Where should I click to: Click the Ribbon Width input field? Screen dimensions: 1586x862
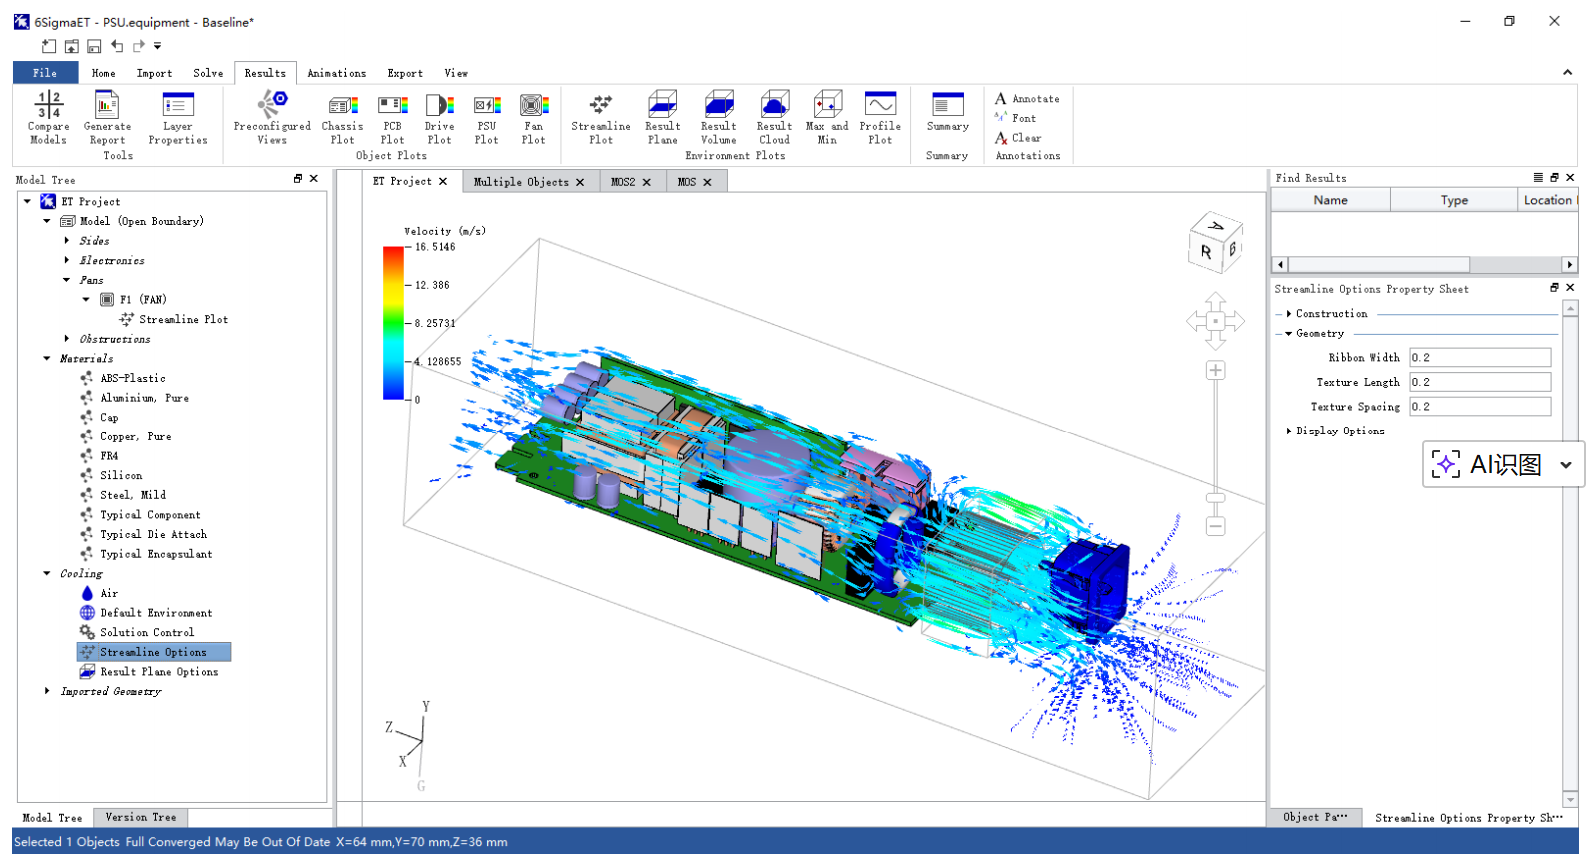pyautogui.click(x=1479, y=358)
